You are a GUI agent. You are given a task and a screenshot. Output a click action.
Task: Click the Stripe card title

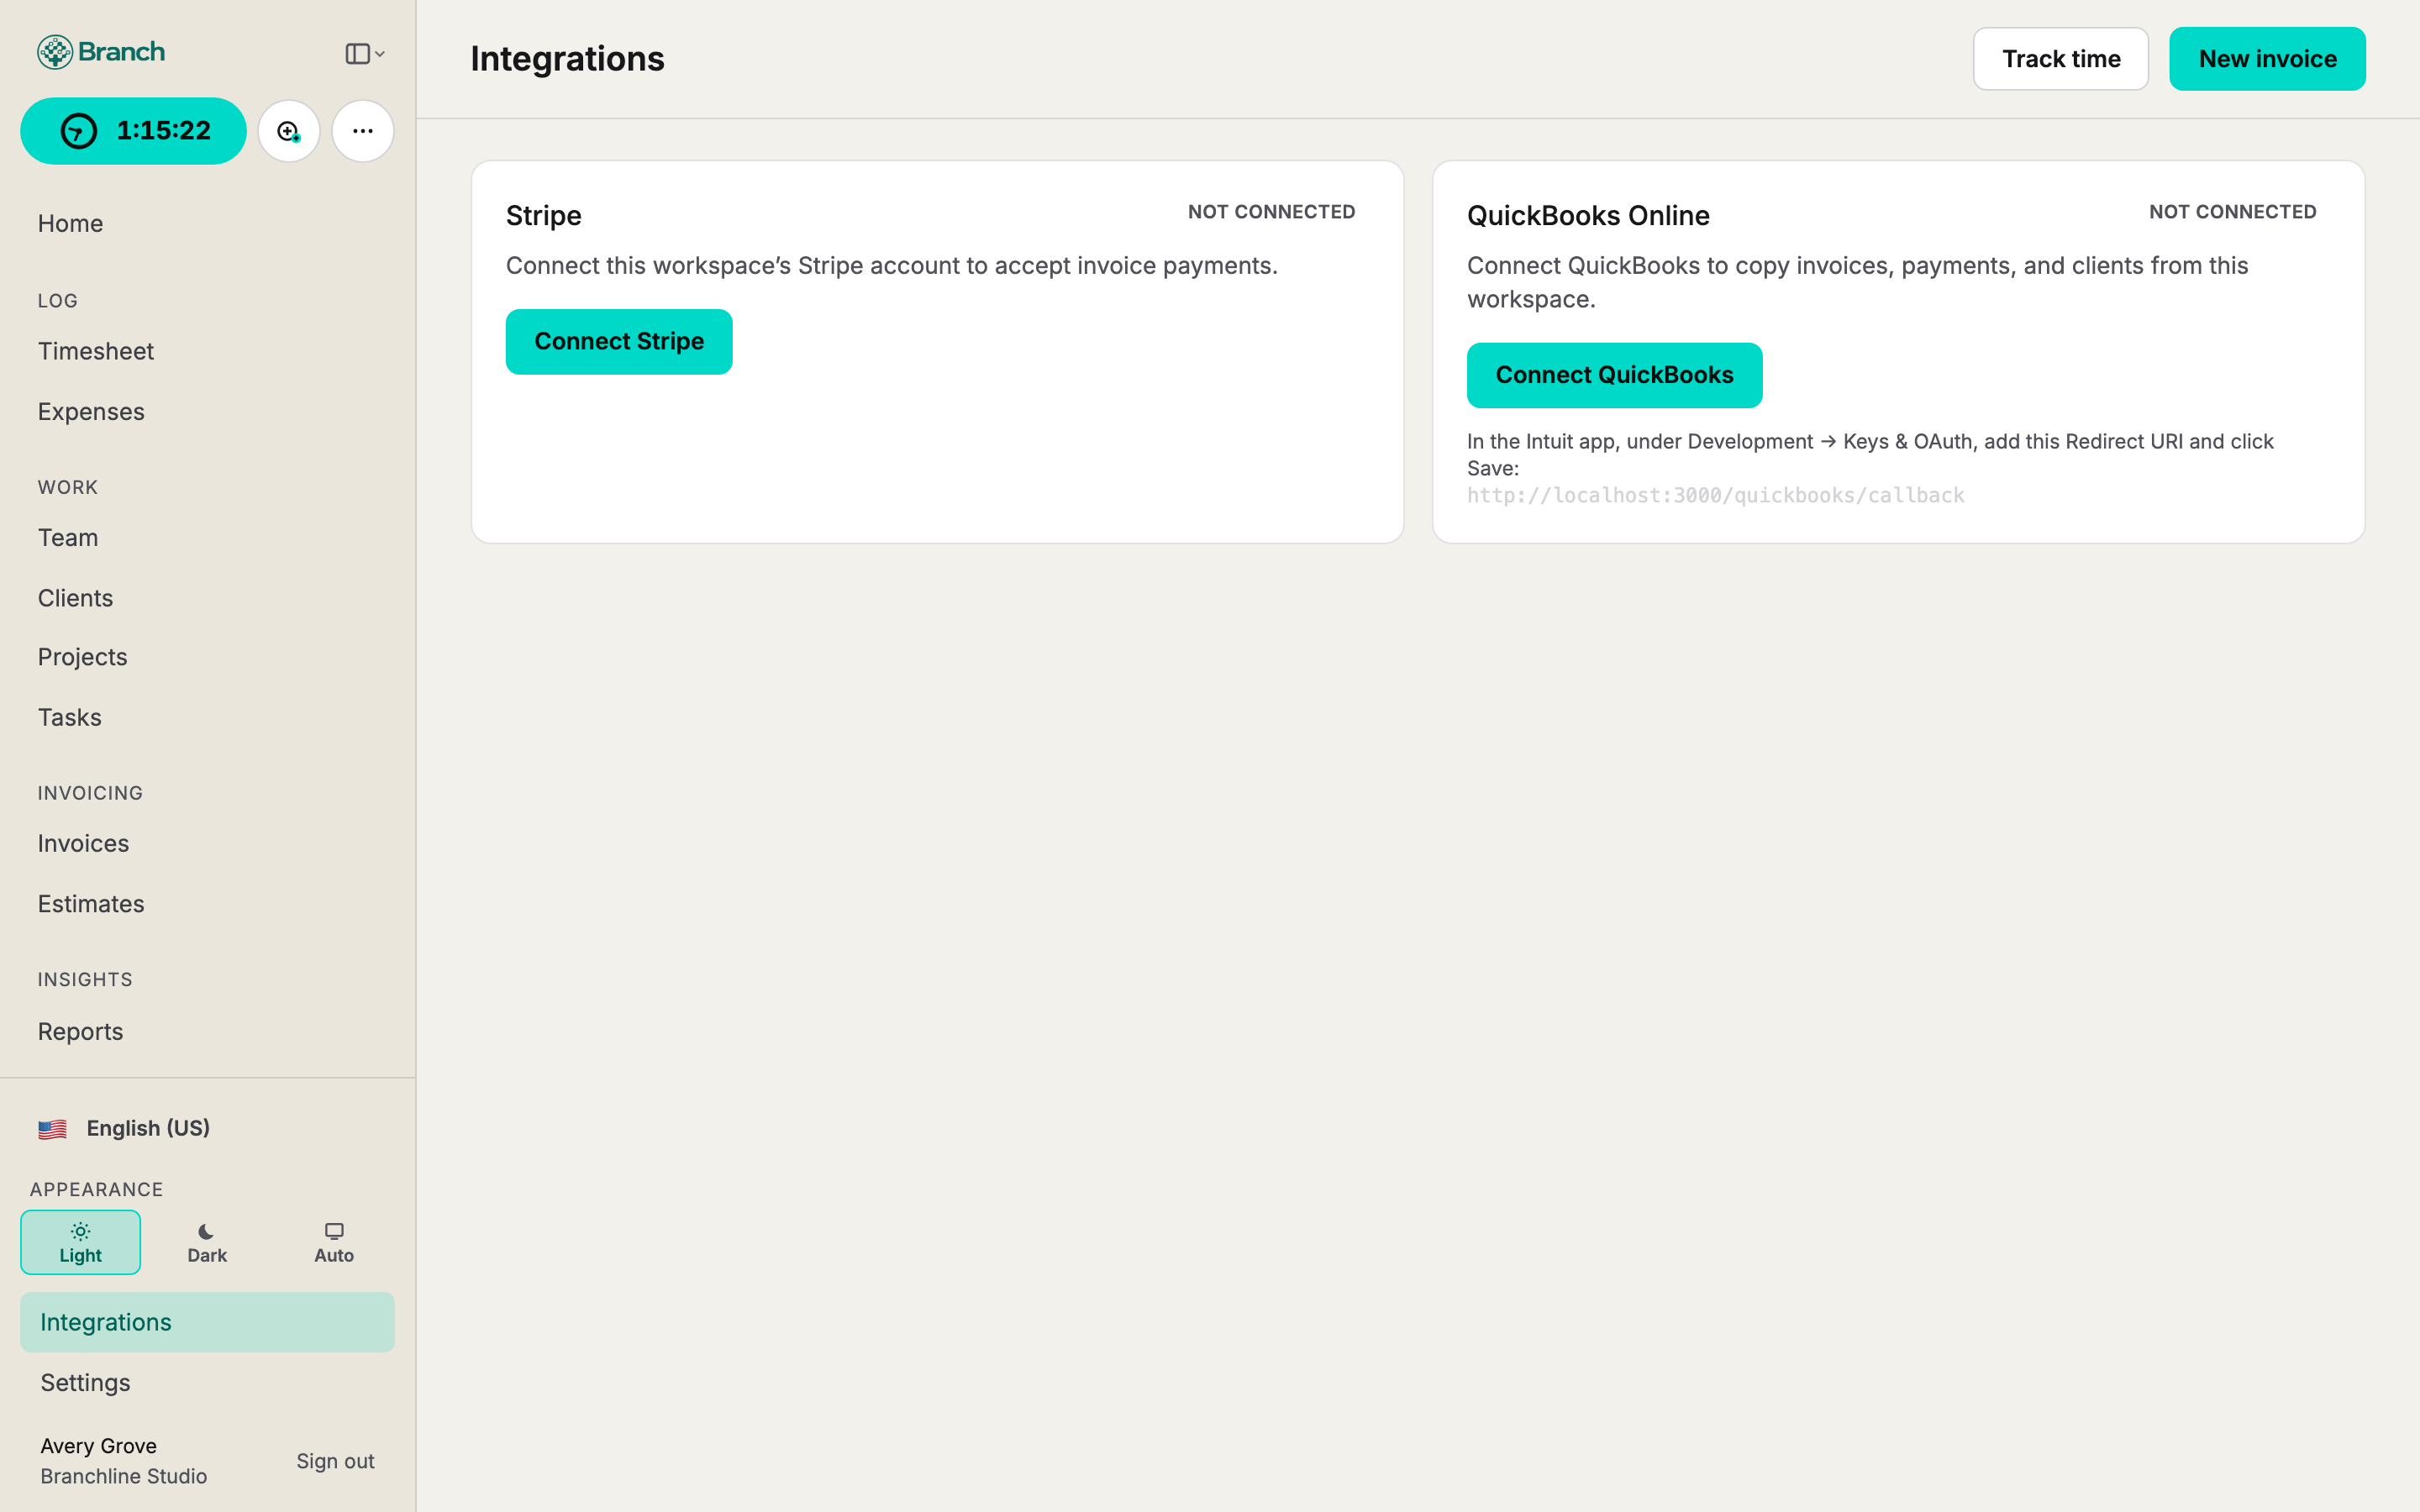[x=544, y=216]
